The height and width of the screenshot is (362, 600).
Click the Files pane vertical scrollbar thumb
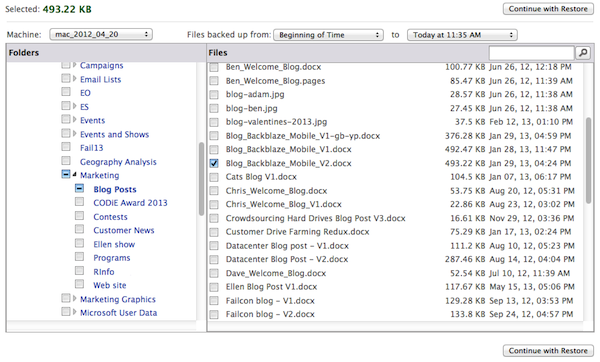tap(589, 161)
